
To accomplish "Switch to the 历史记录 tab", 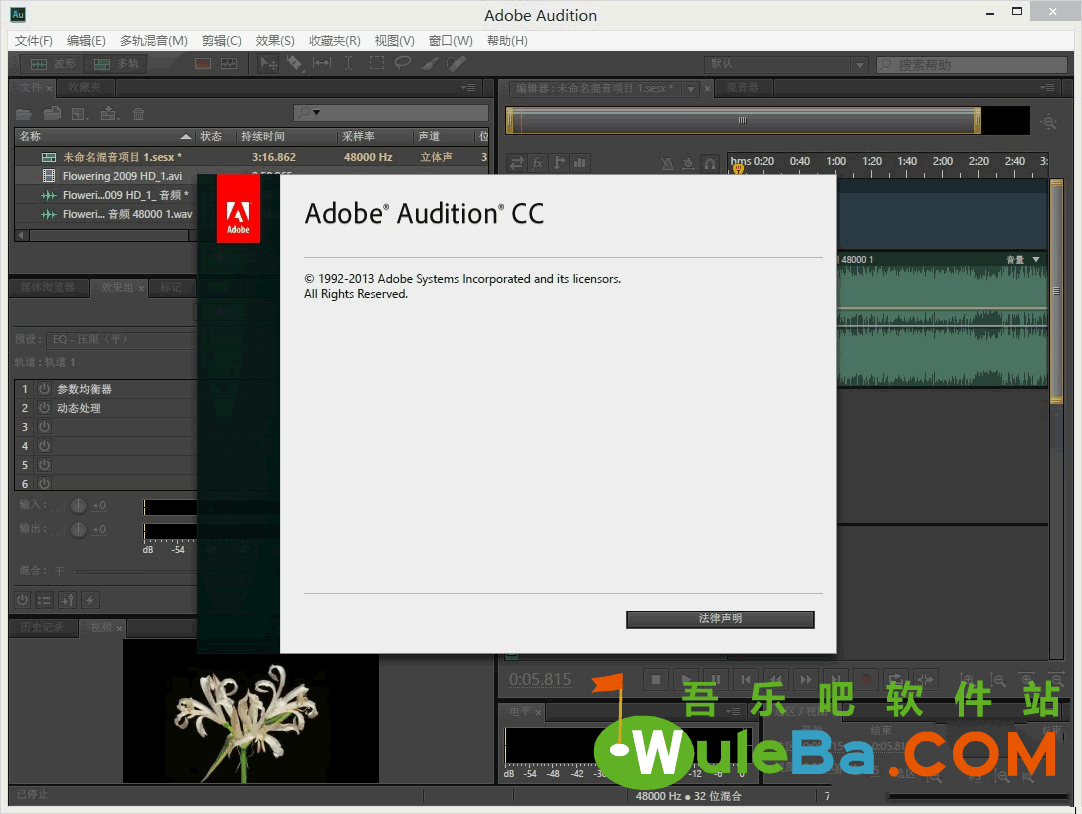I will [x=41, y=627].
